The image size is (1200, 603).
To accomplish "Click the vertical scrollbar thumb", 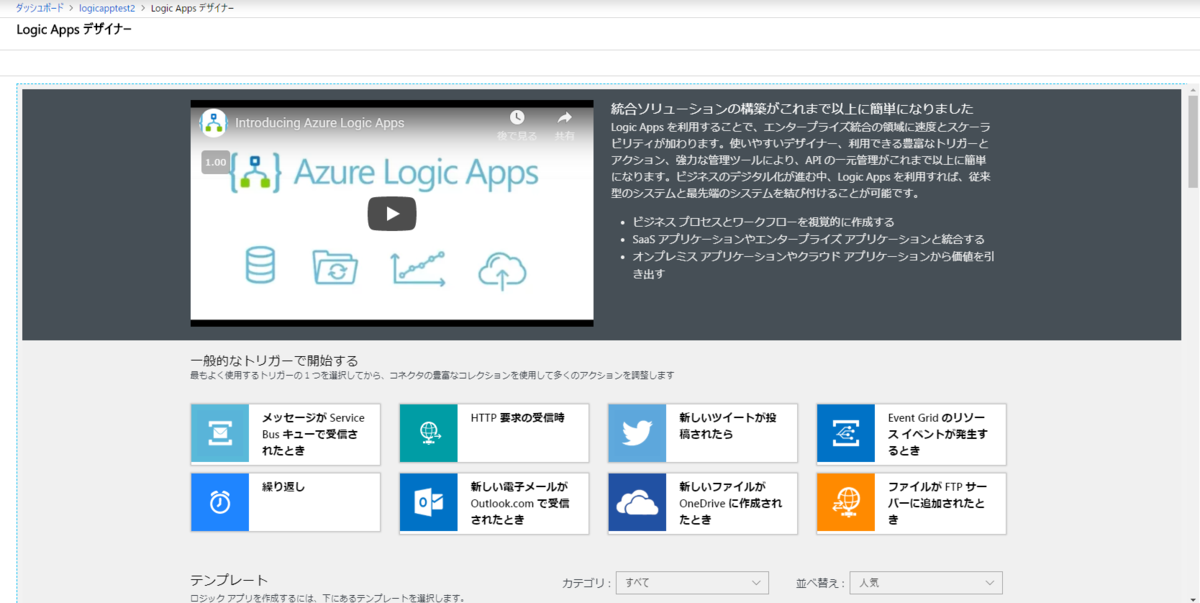I will (x=1192, y=142).
